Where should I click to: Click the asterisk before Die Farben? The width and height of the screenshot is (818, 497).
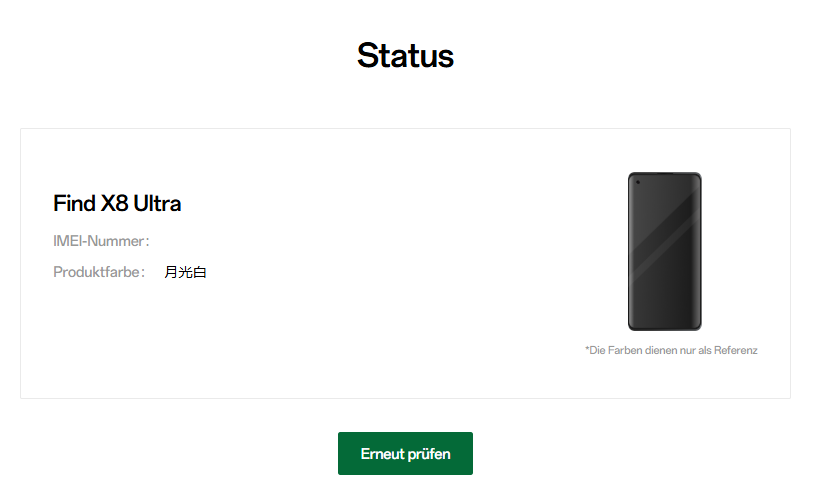click(587, 350)
